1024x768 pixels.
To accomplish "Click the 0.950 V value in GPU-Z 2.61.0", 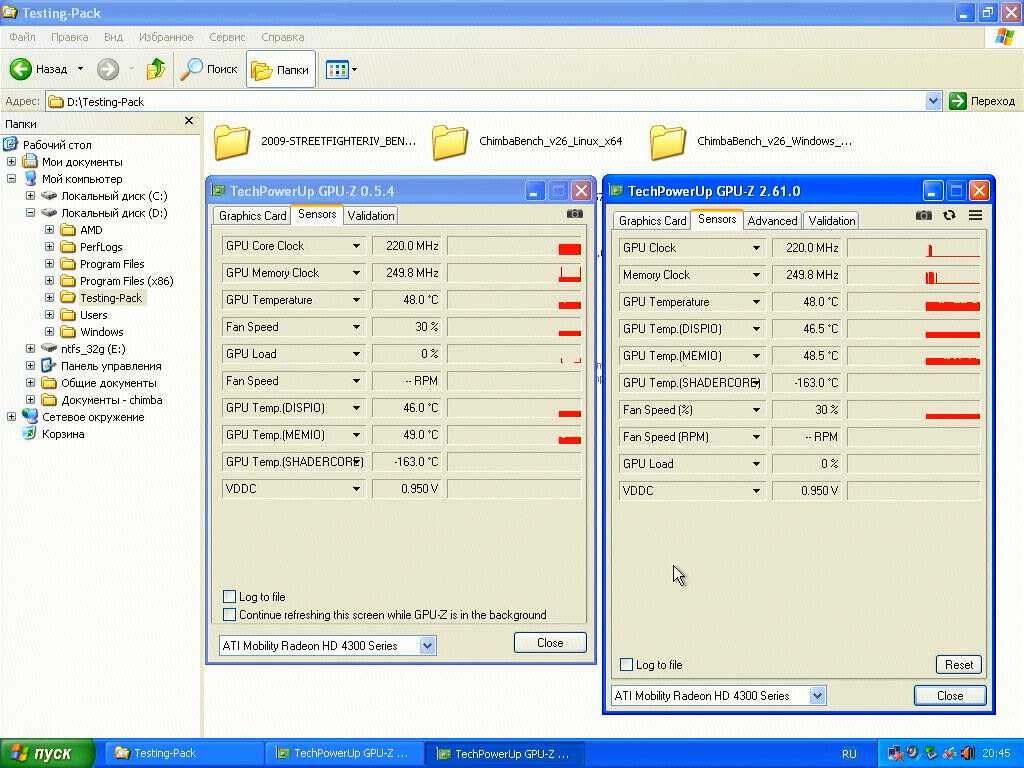I will click(807, 490).
